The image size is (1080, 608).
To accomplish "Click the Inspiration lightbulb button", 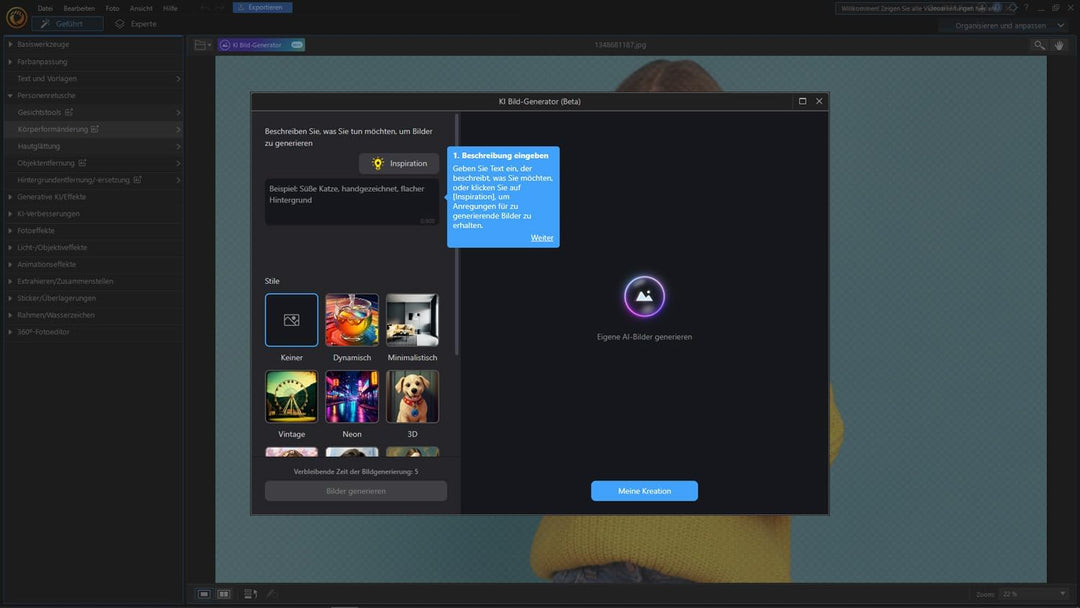I will 399,163.
